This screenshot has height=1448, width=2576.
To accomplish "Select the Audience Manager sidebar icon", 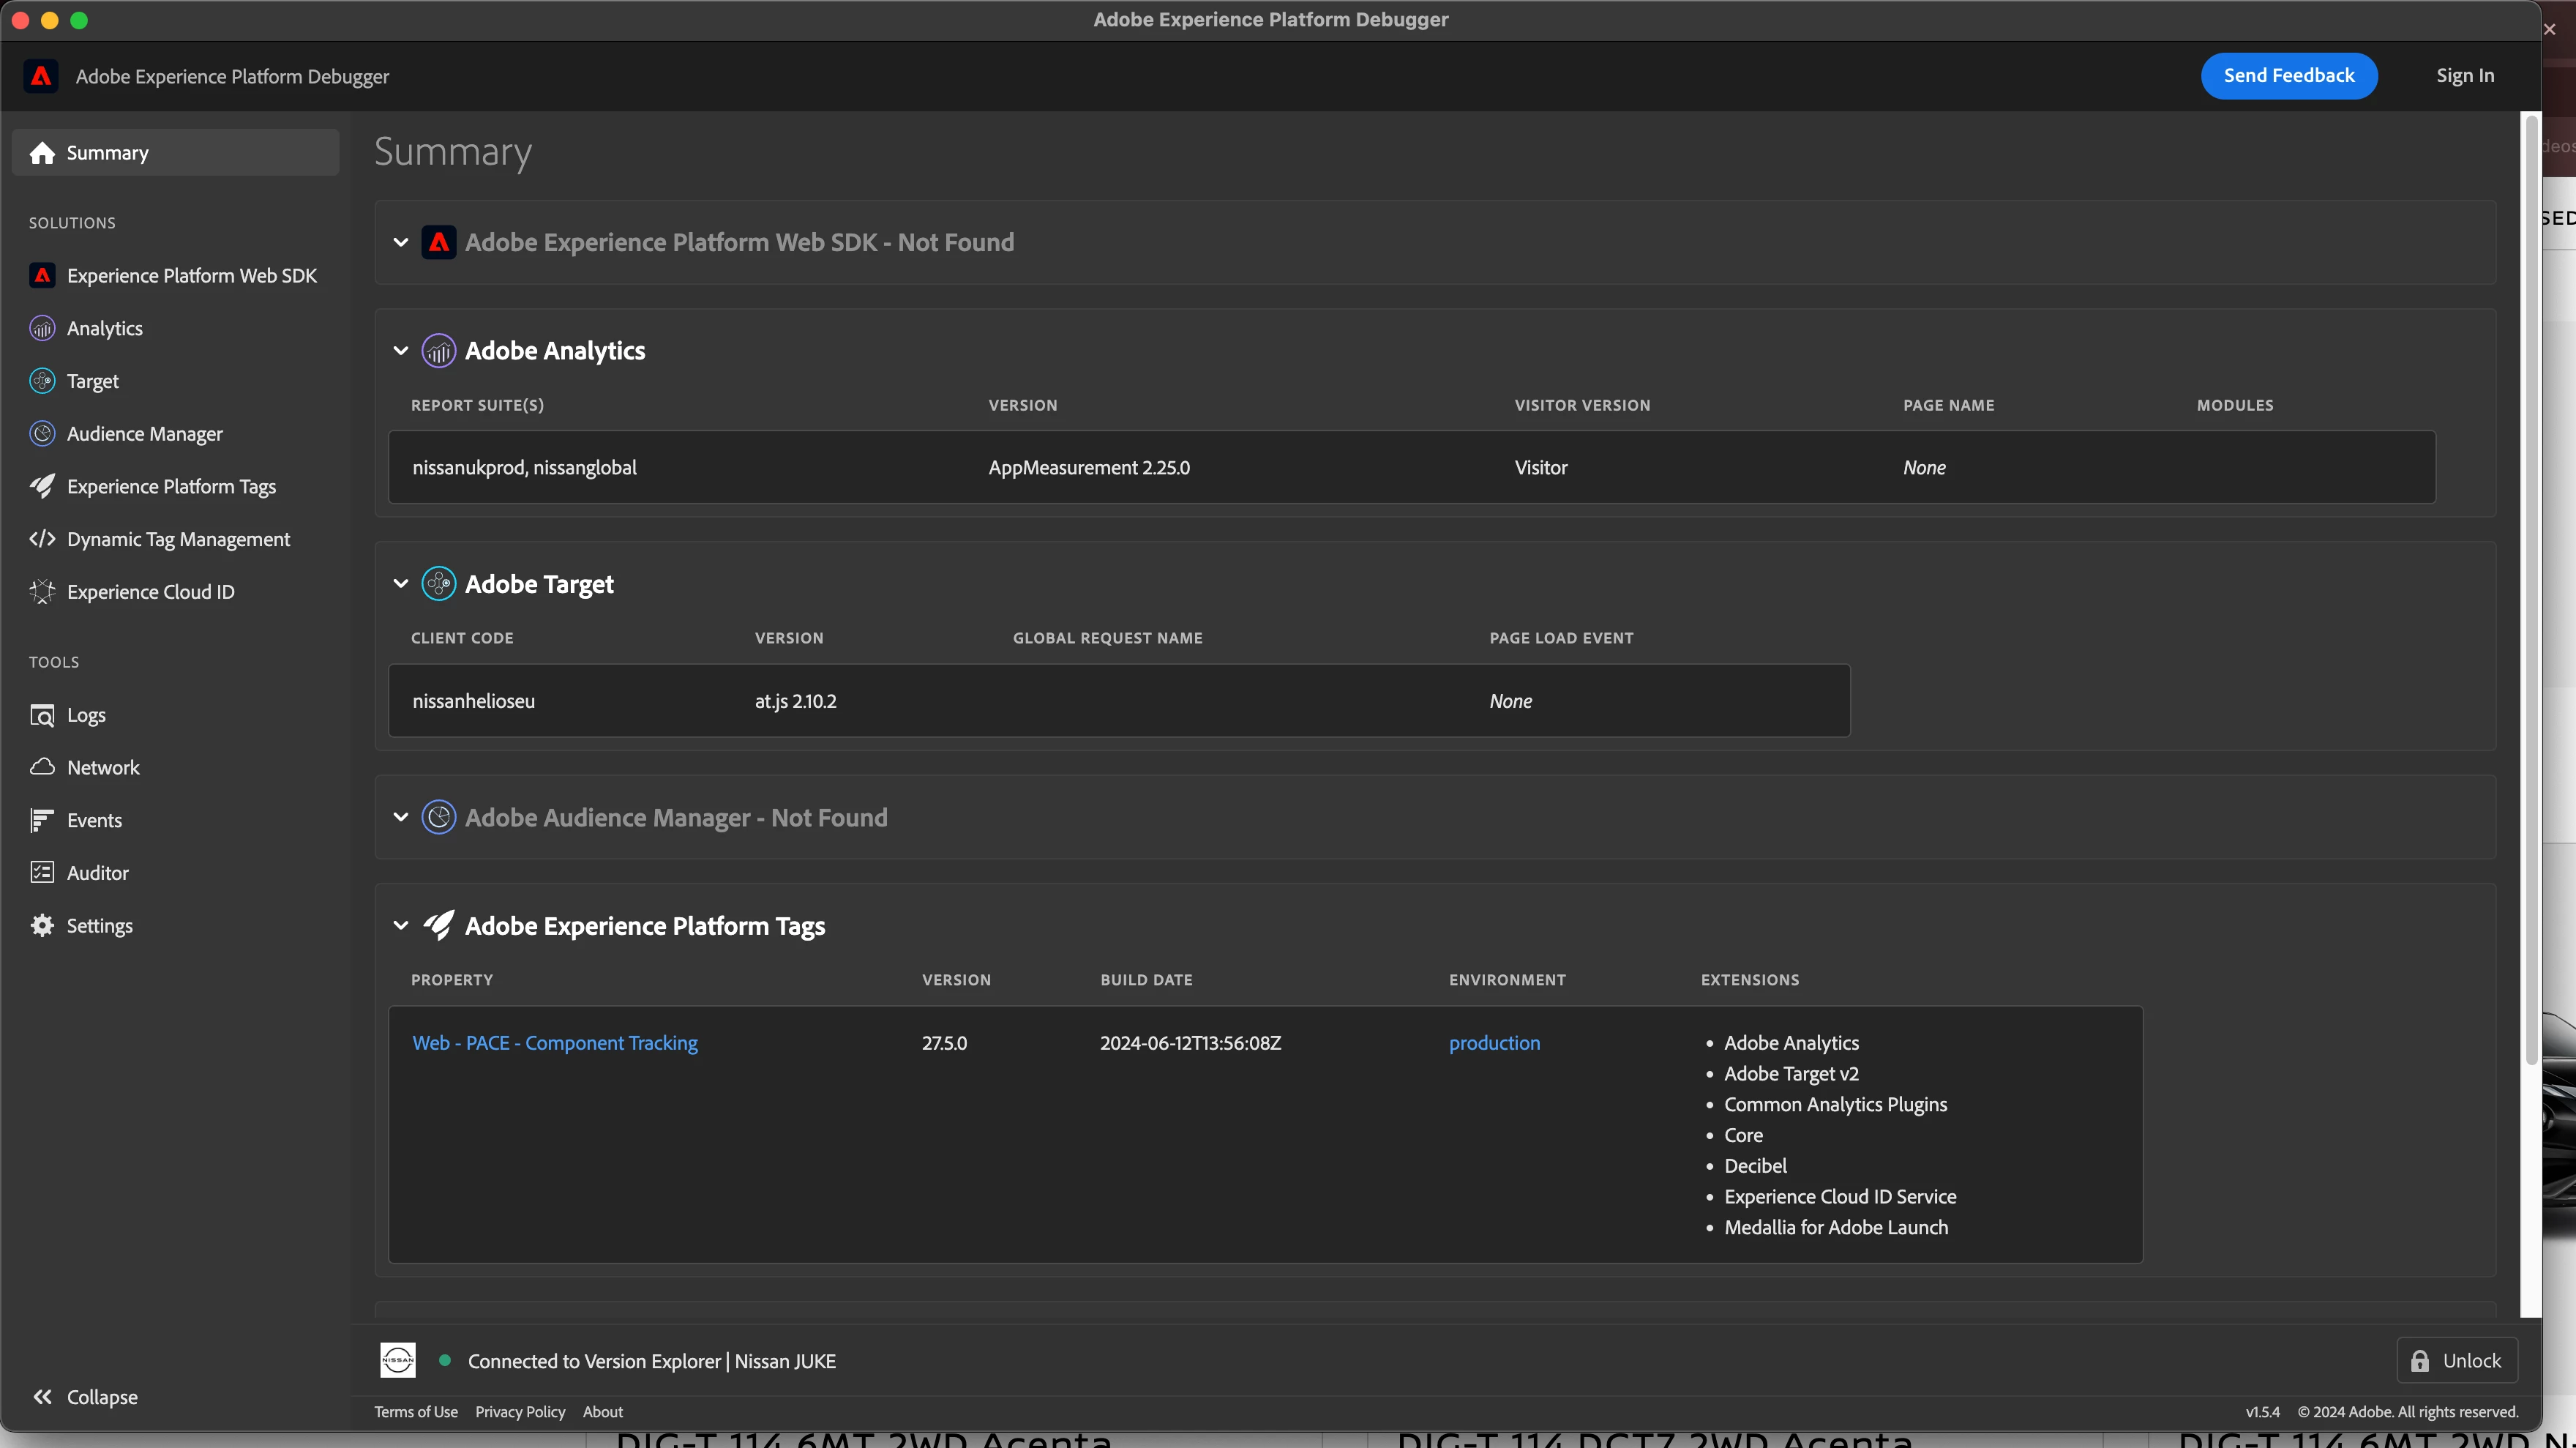I will click(42, 434).
